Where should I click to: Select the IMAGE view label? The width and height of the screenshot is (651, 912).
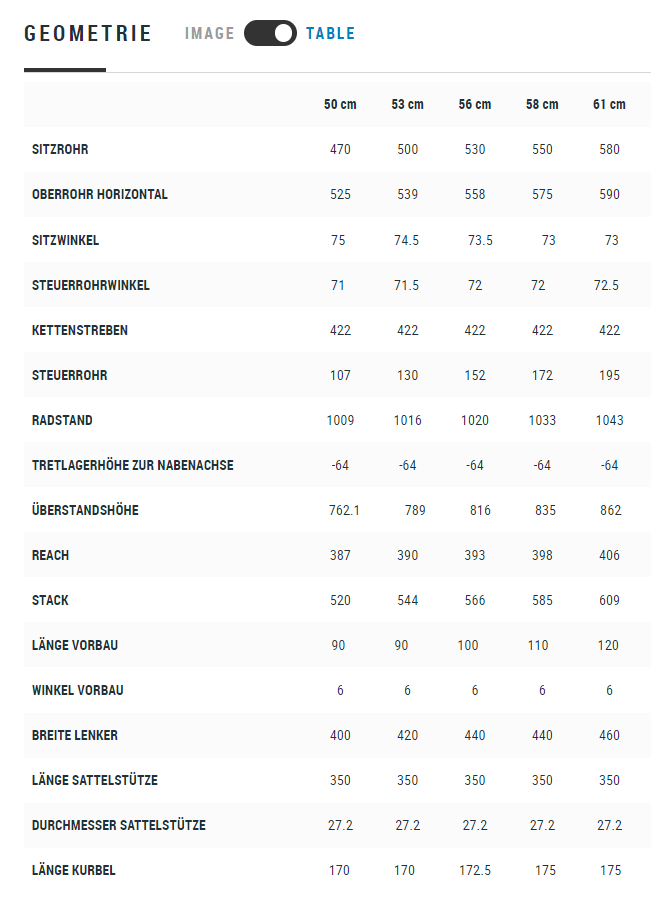(x=209, y=33)
